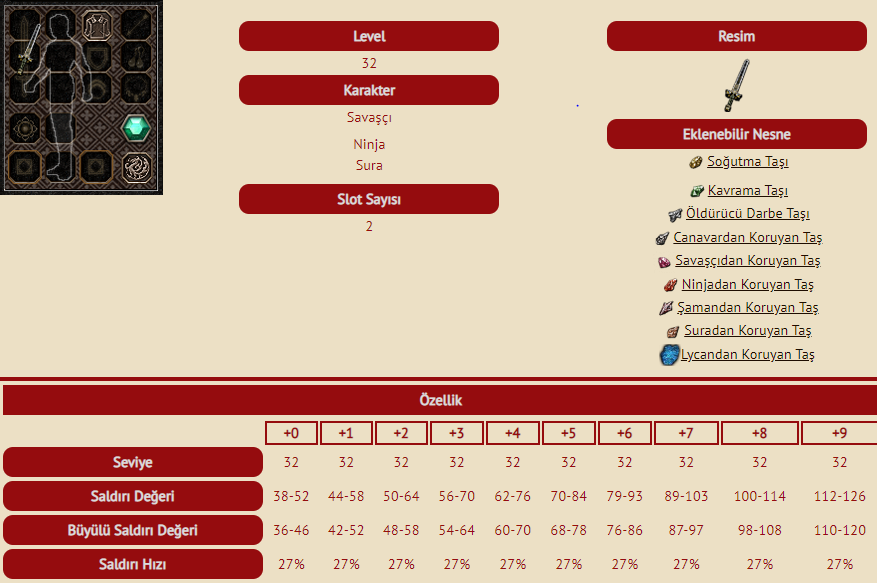Click the Saldırı Hızı row label
The image size is (877, 583).
click(133, 564)
